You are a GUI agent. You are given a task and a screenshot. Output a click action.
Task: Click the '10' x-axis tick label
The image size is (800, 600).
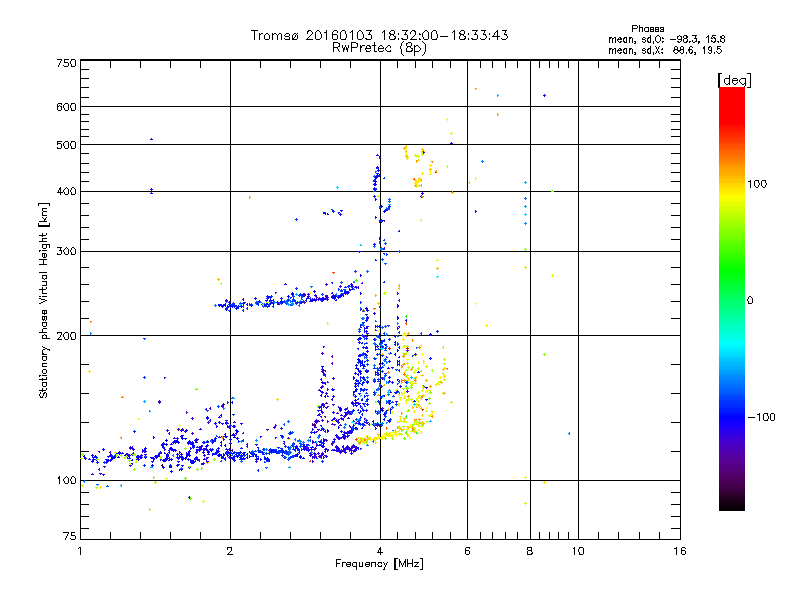[x=578, y=551]
